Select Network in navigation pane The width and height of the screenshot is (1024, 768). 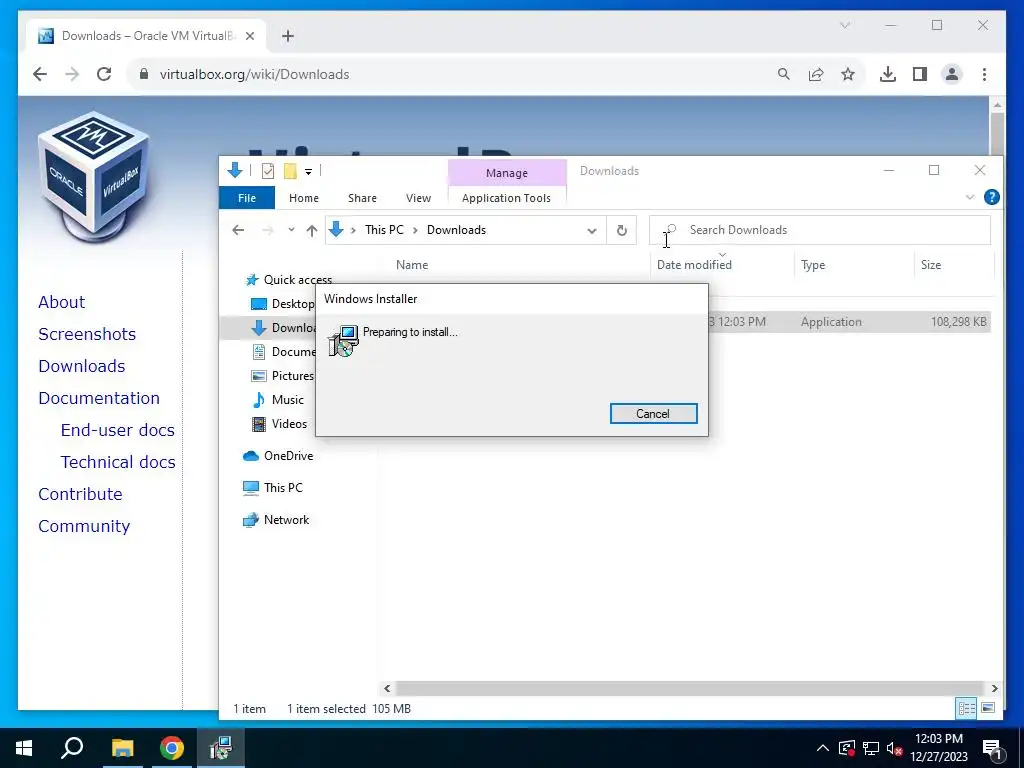tap(286, 520)
